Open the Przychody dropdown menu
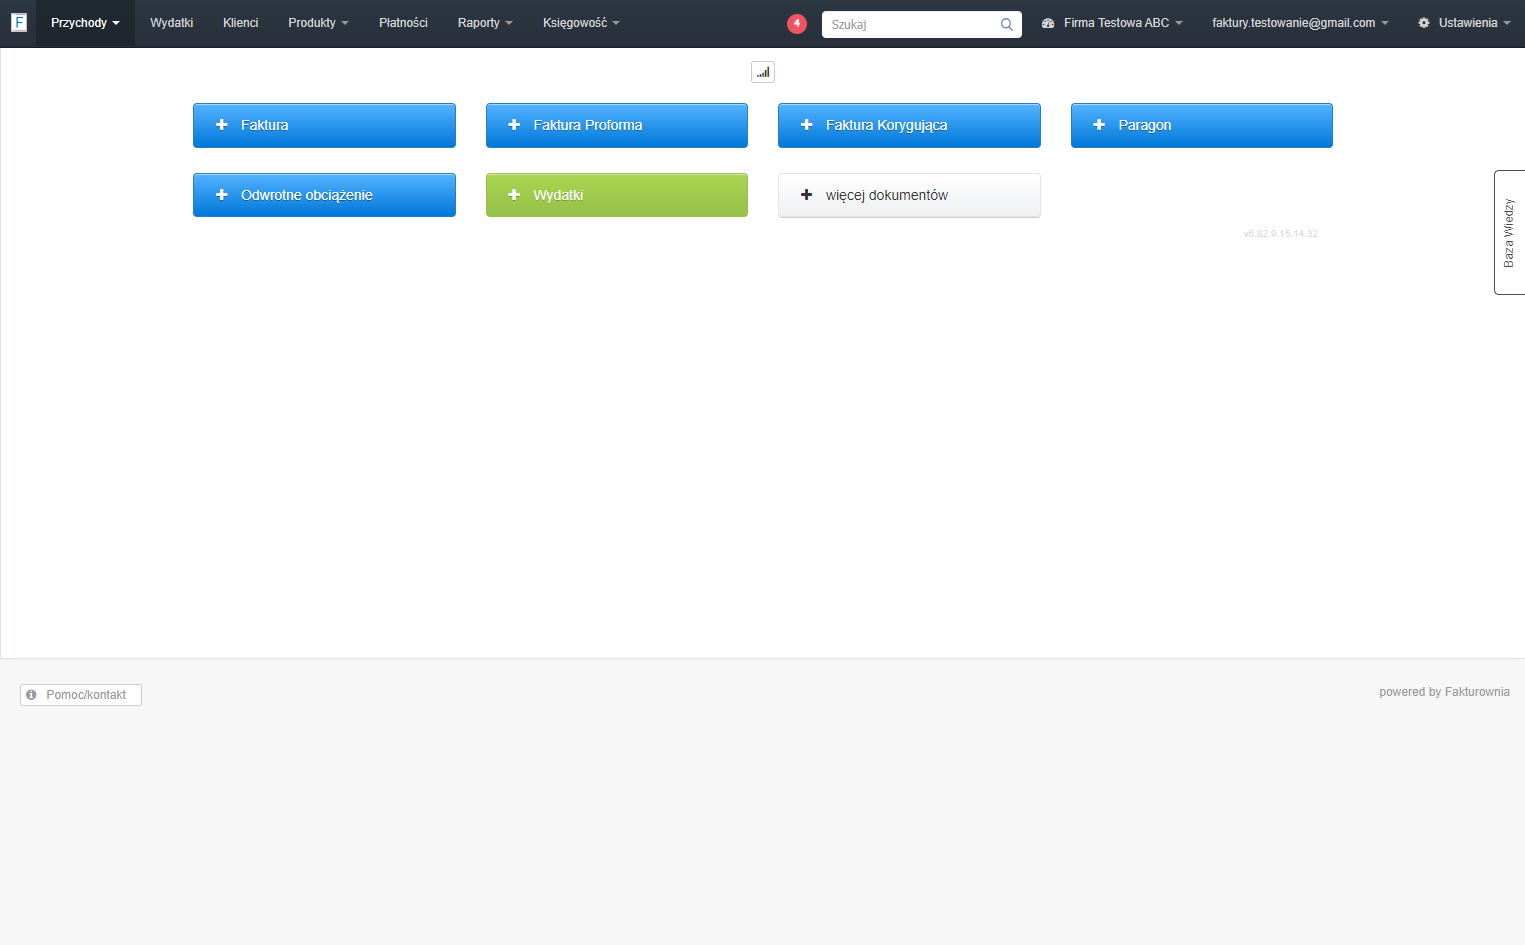The height and width of the screenshot is (945, 1525). [85, 23]
